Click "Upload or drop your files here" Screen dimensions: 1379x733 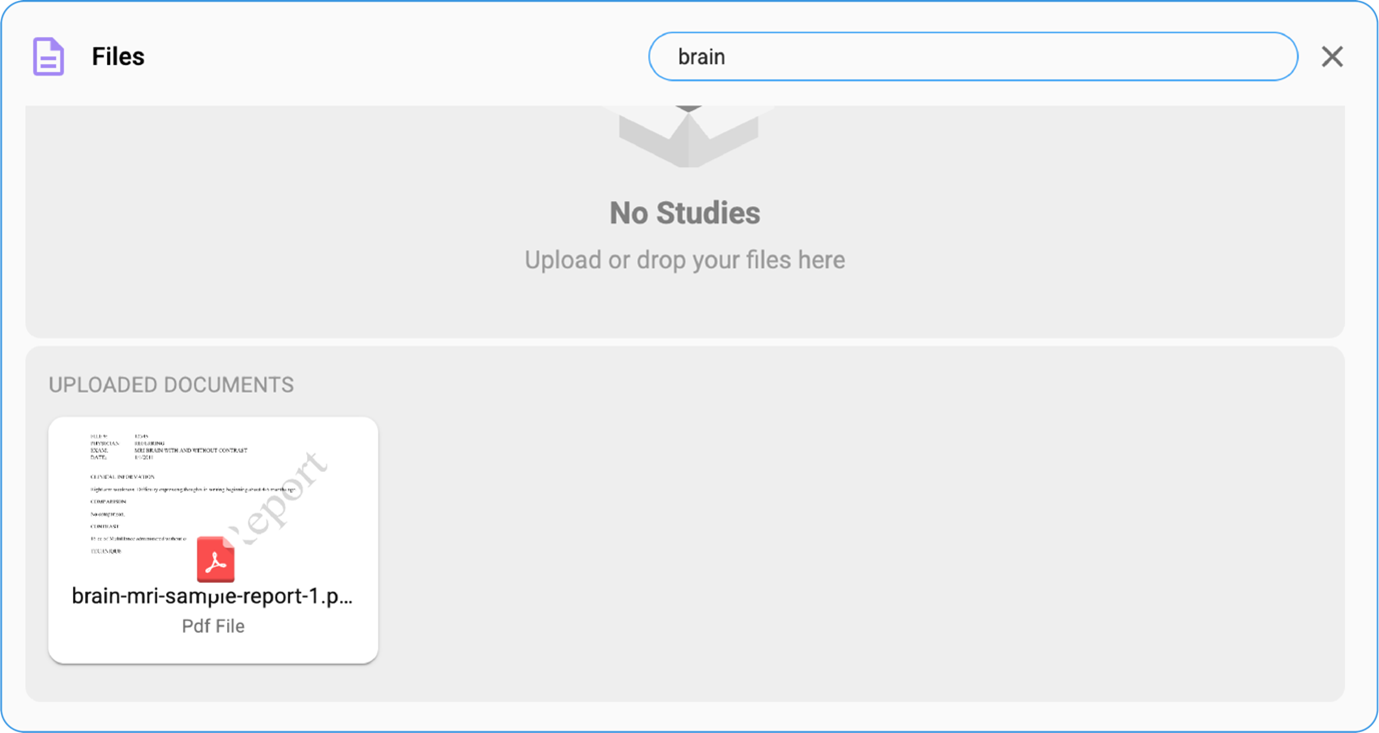tap(685, 260)
